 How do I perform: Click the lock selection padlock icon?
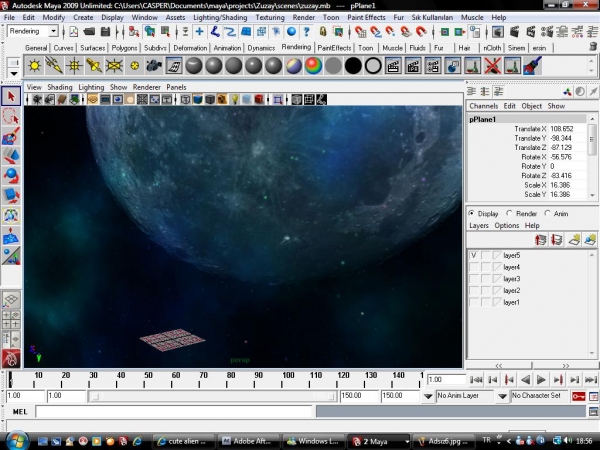(x=323, y=31)
